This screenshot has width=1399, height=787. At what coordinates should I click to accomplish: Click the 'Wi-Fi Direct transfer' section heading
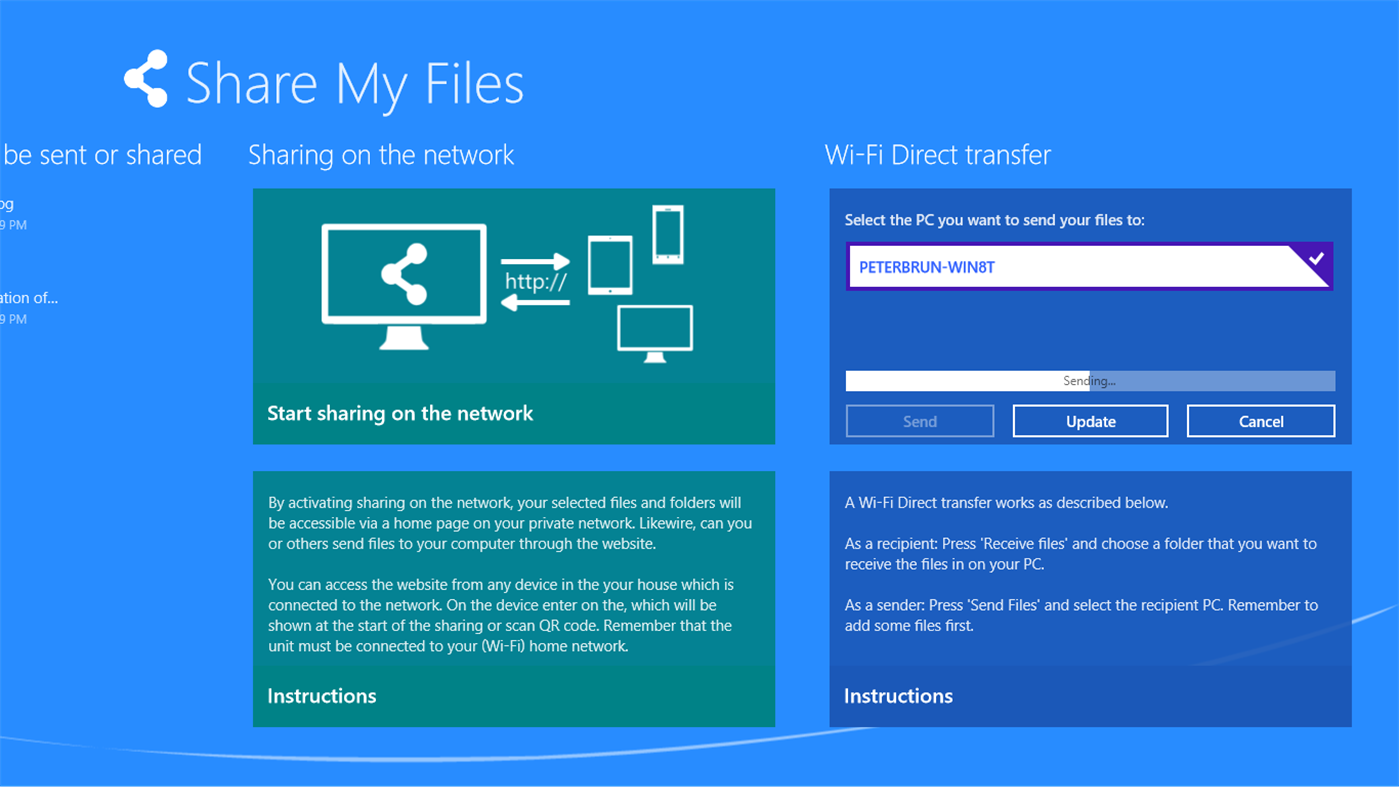coord(937,154)
